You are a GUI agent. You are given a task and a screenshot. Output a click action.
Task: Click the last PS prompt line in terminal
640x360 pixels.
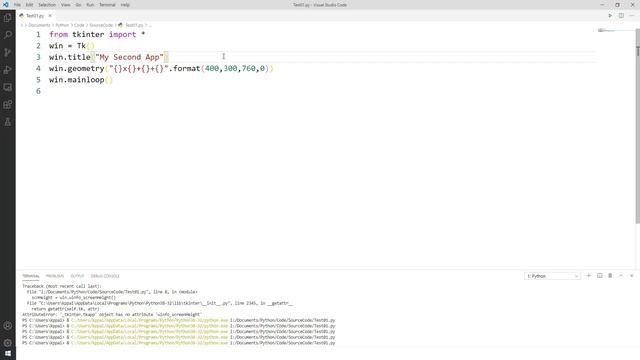tap(178, 343)
